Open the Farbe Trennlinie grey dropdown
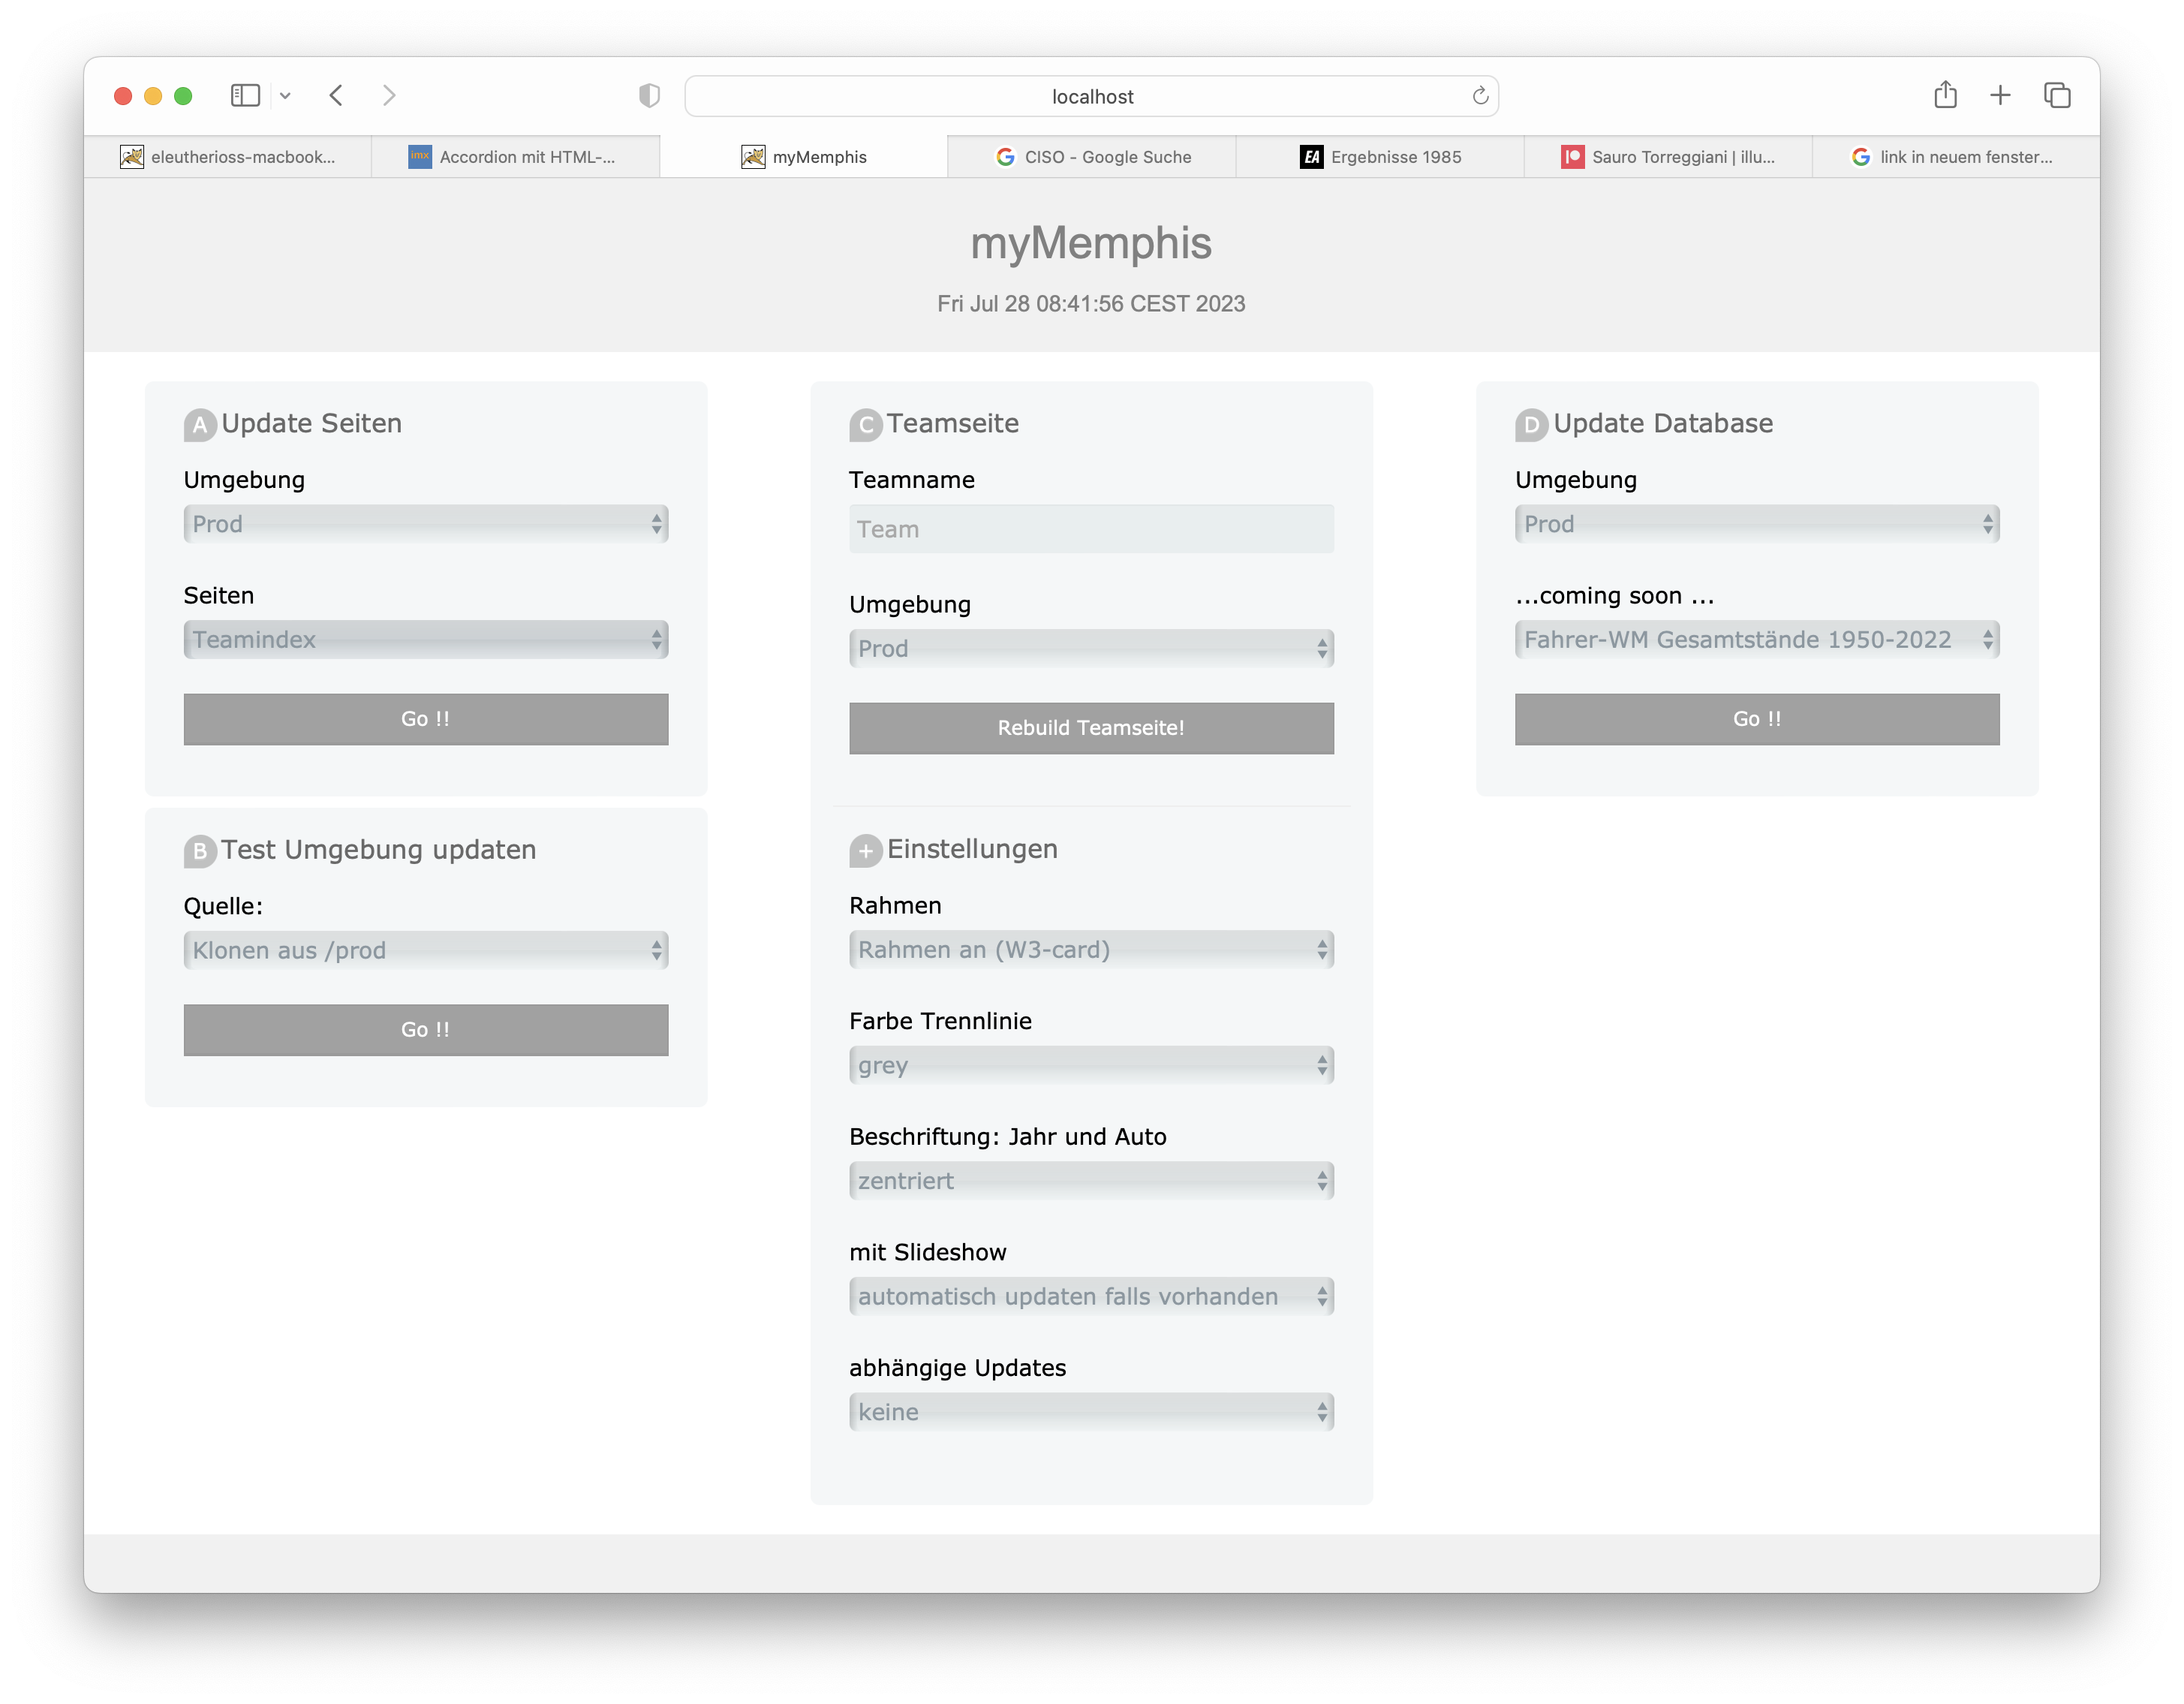The height and width of the screenshot is (1704, 2184). click(x=1091, y=1065)
